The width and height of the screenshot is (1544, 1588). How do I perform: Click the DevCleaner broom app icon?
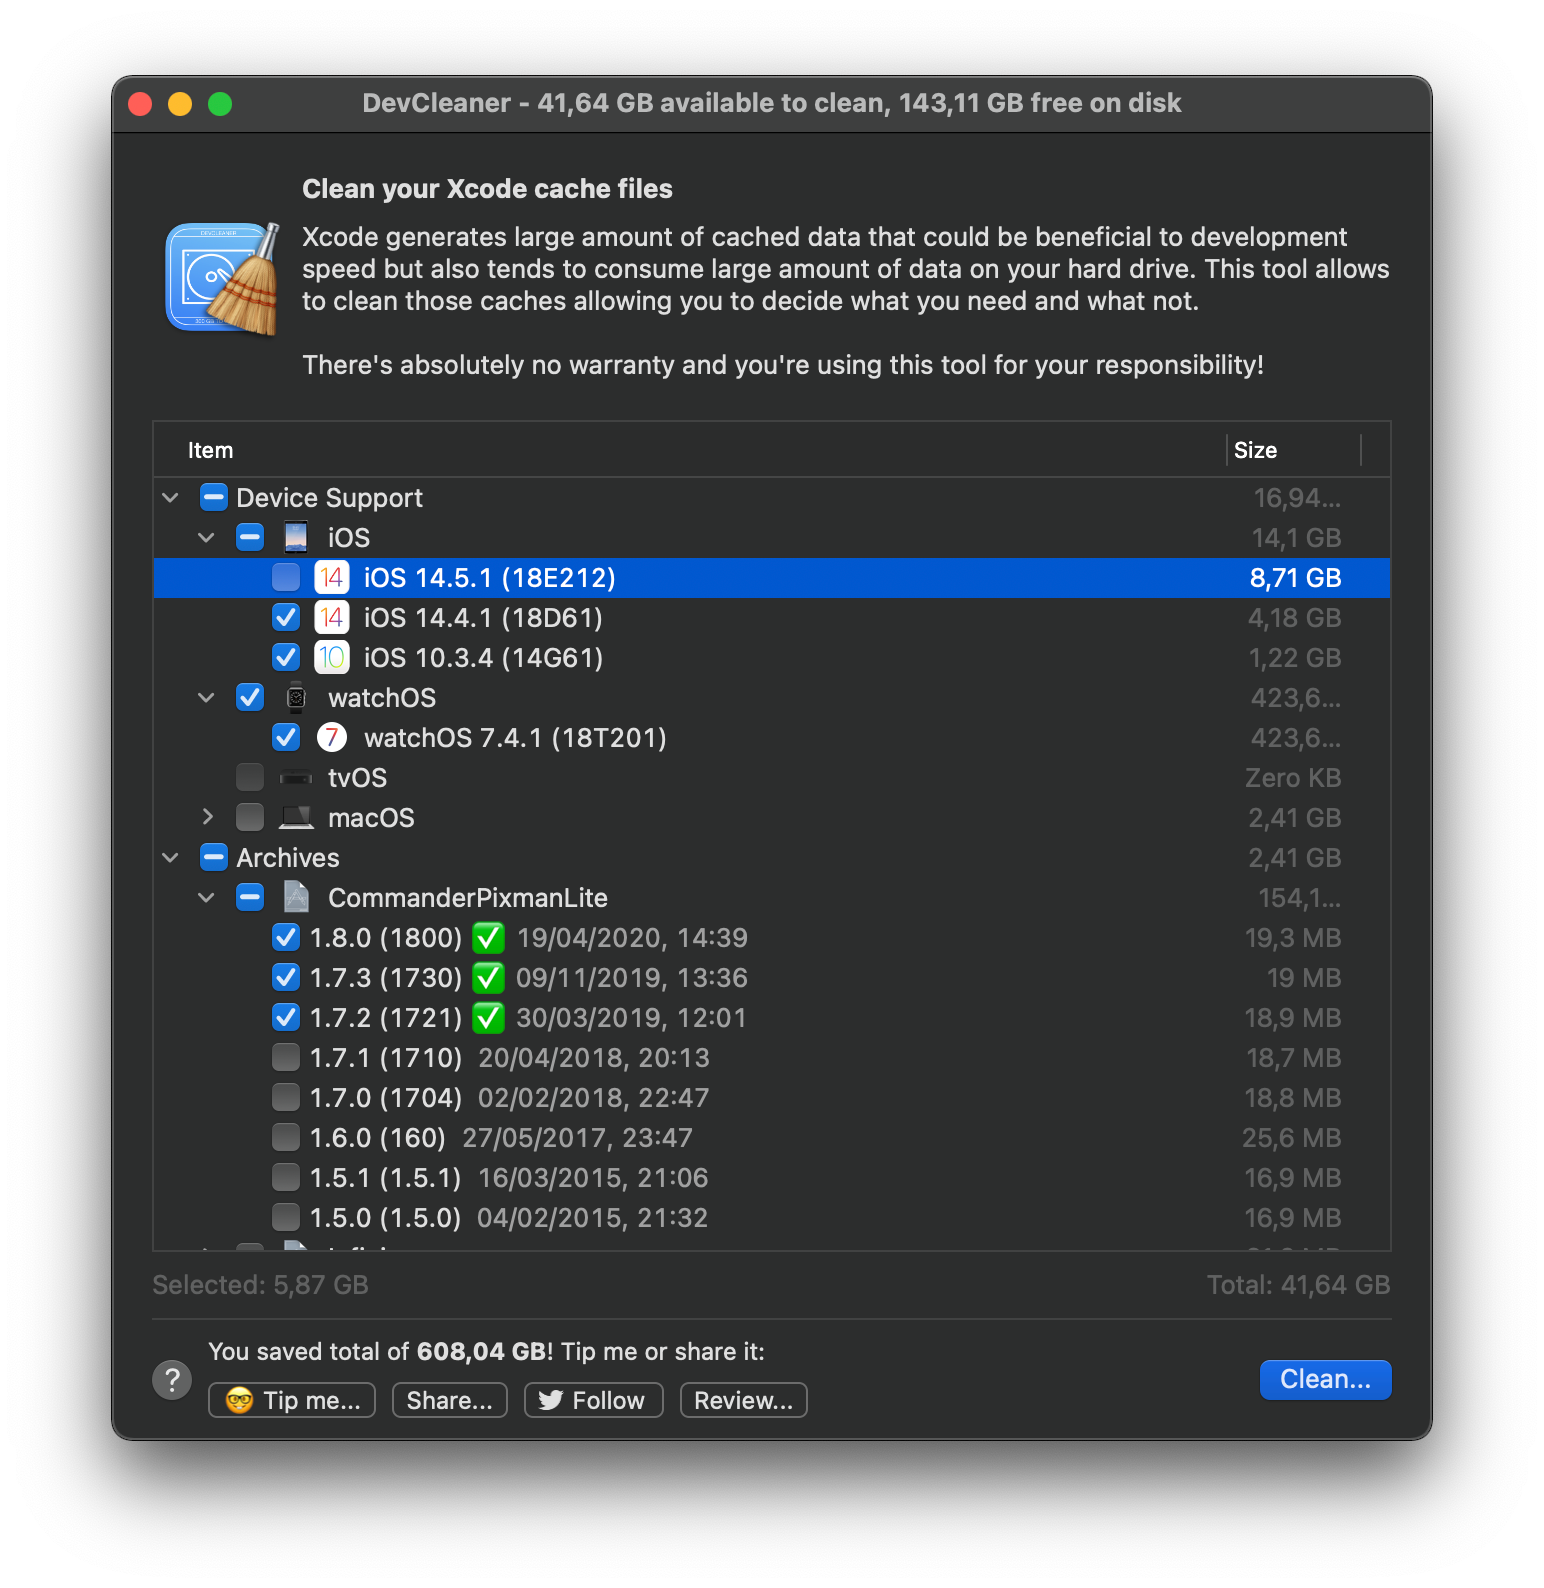(x=222, y=278)
